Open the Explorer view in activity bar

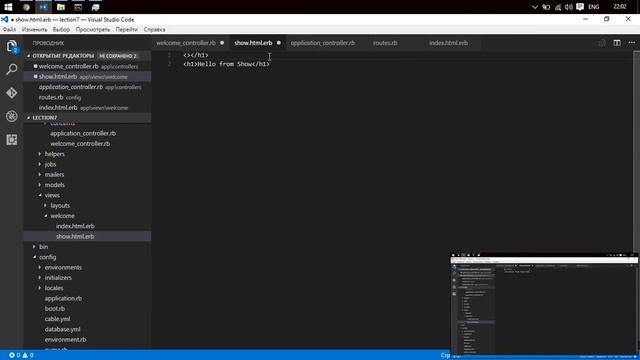click(12, 46)
